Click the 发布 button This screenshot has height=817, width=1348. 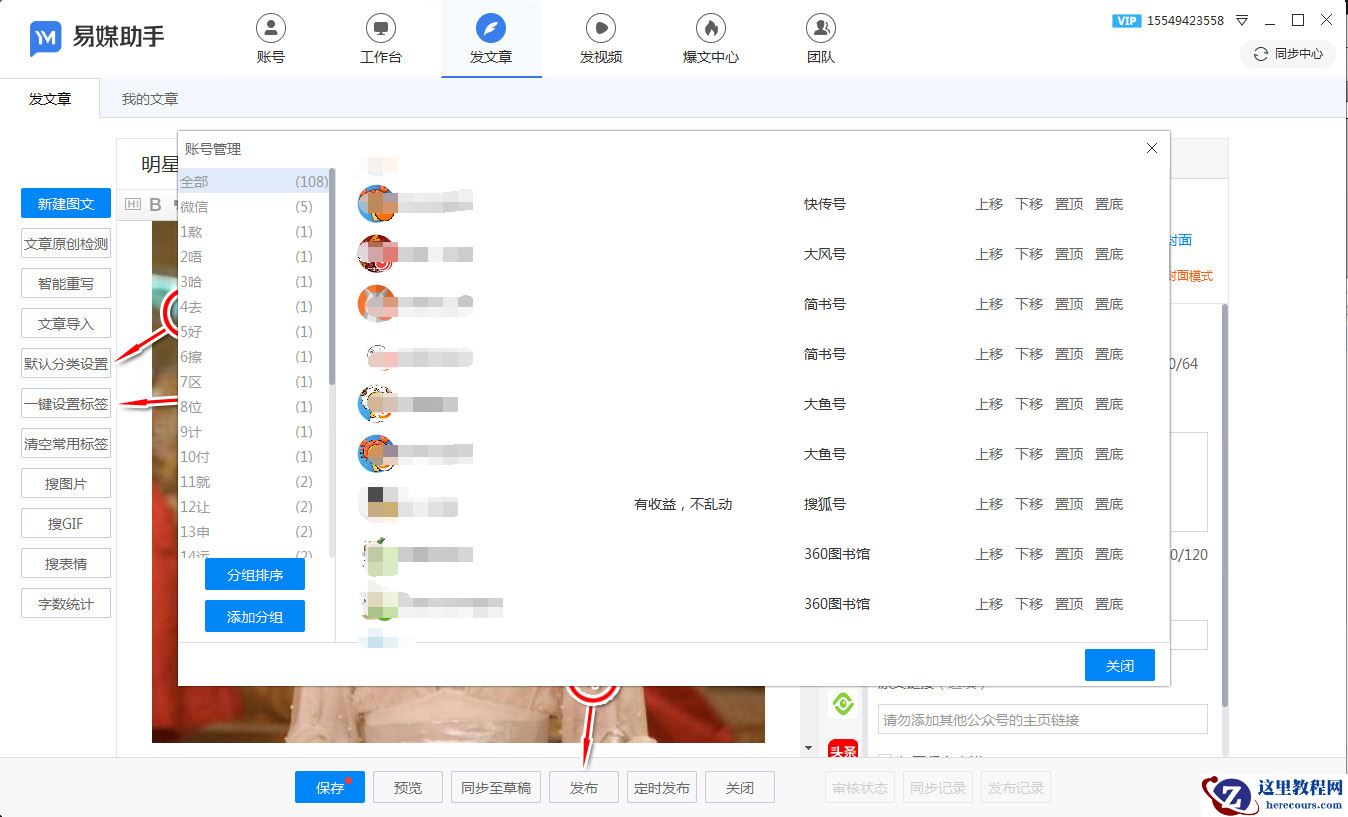584,787
